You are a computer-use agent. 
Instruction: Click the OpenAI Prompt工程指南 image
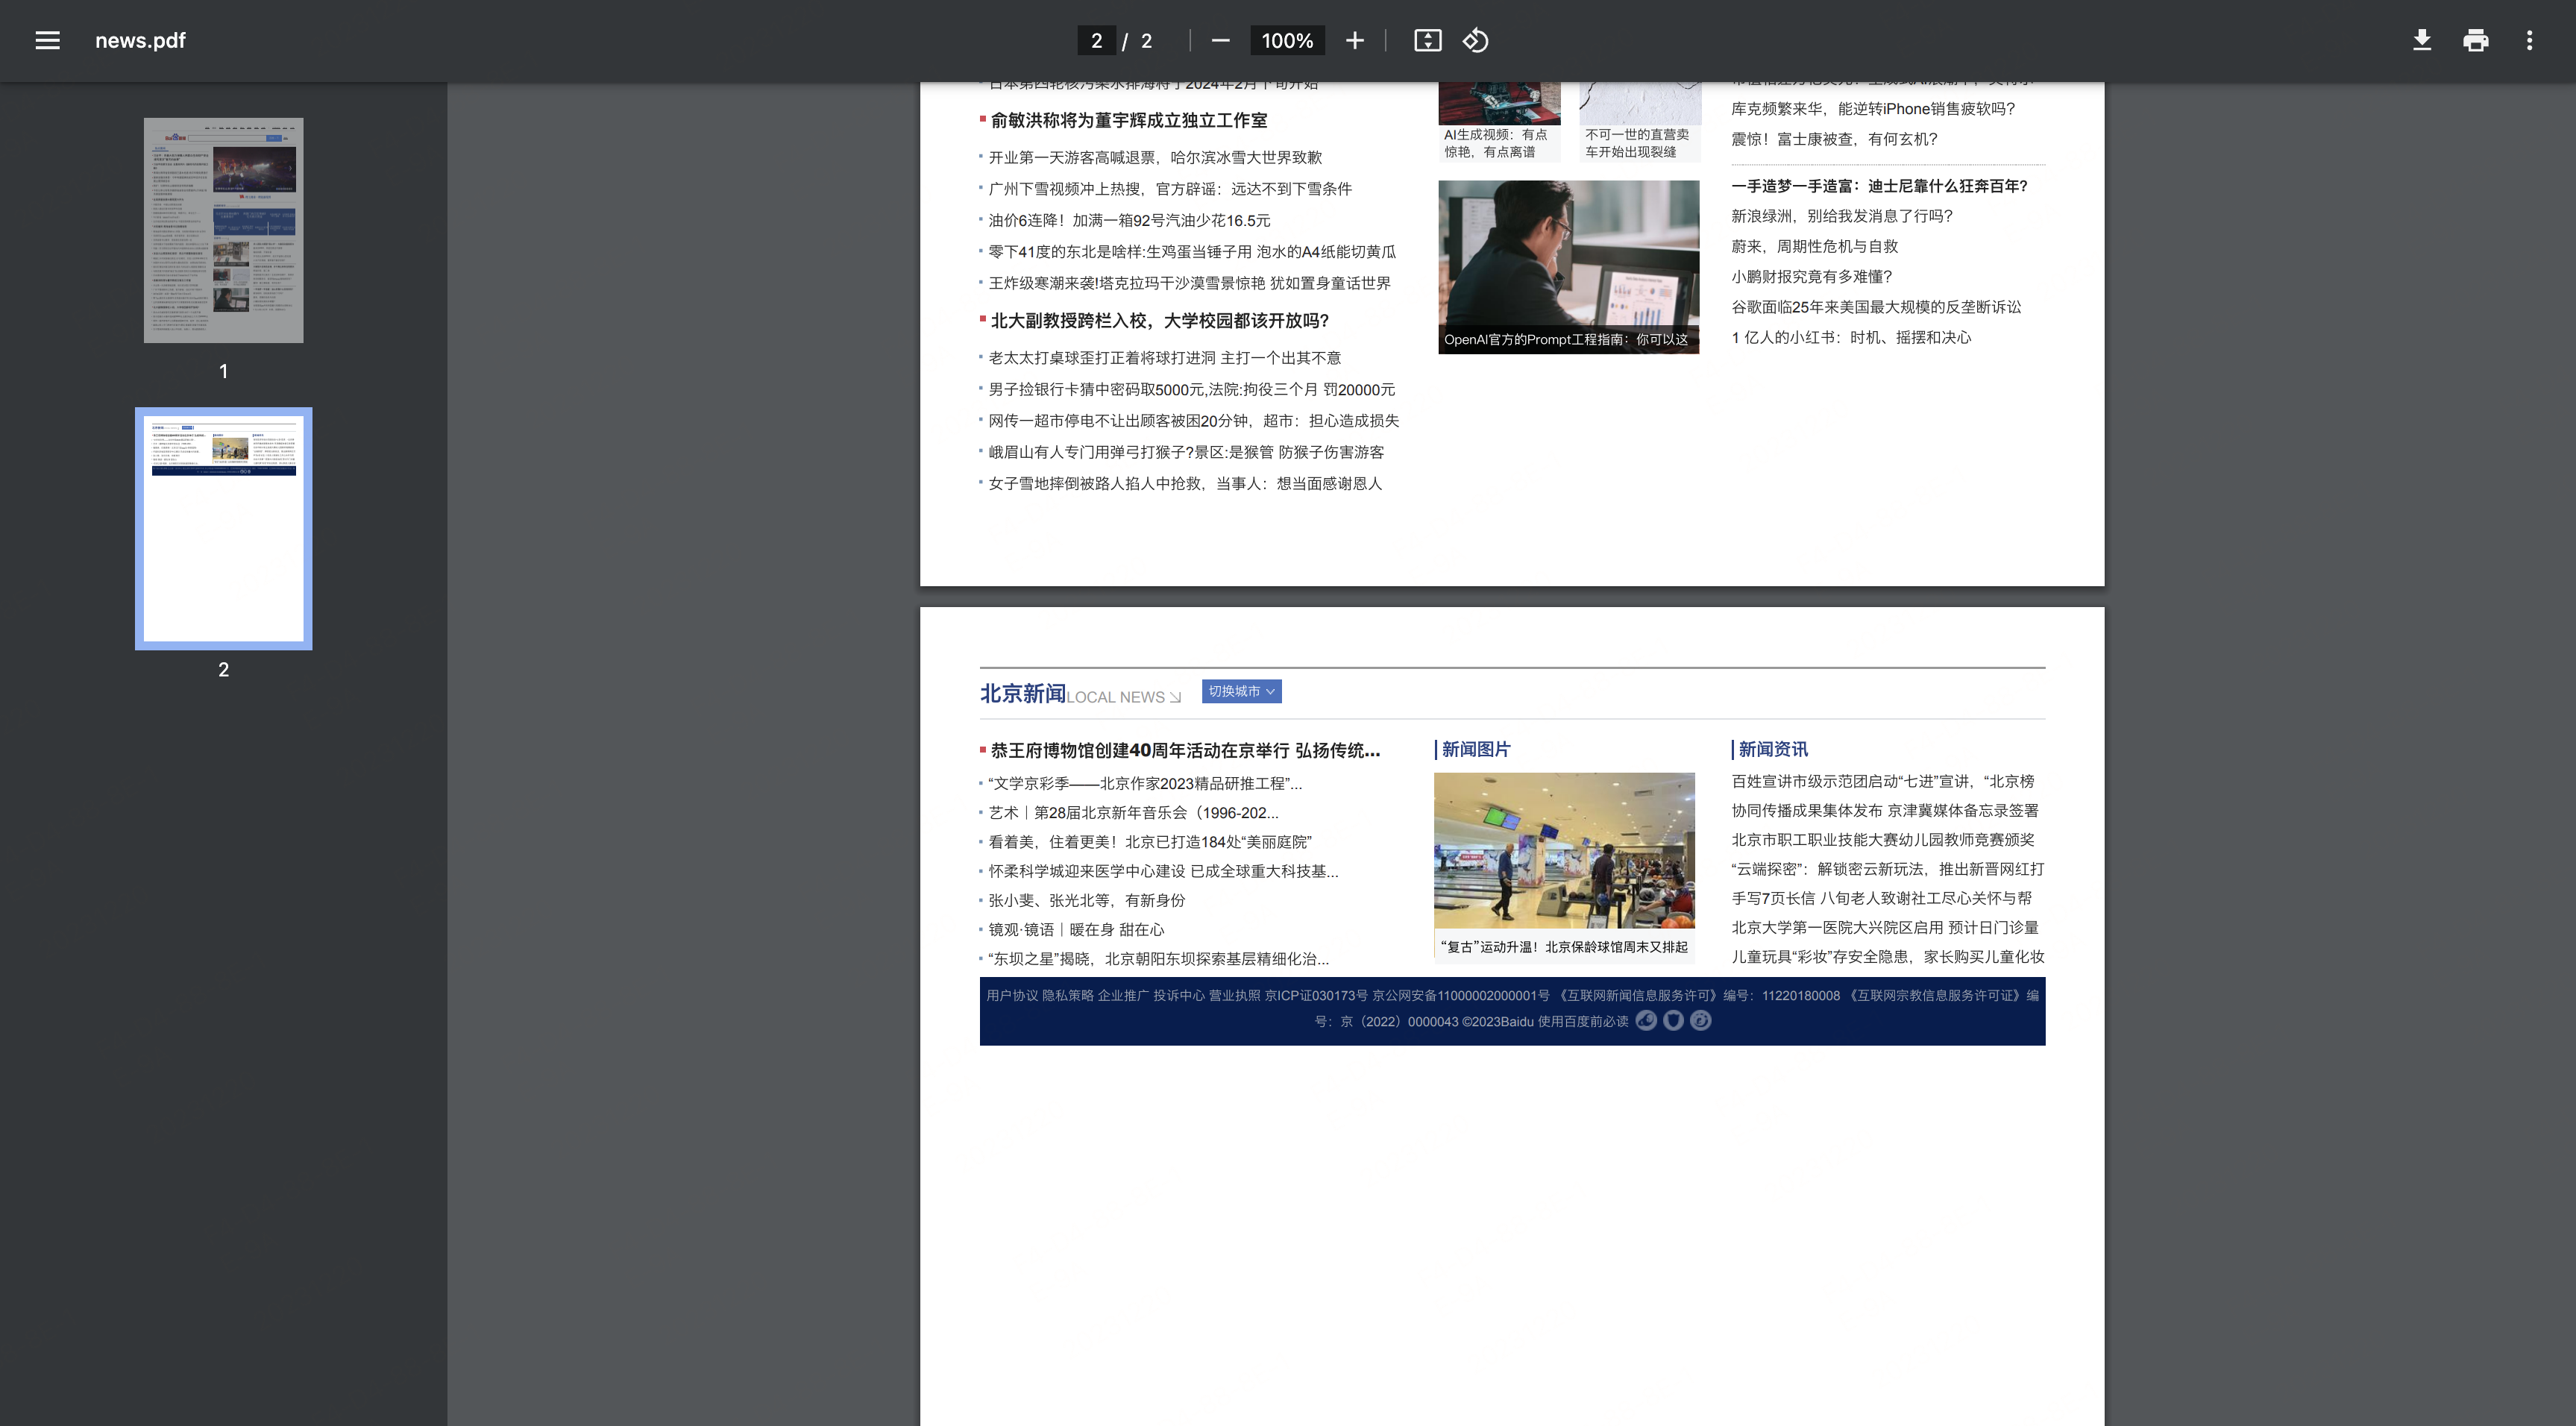pyautogui.click(x=1568, y=266)
